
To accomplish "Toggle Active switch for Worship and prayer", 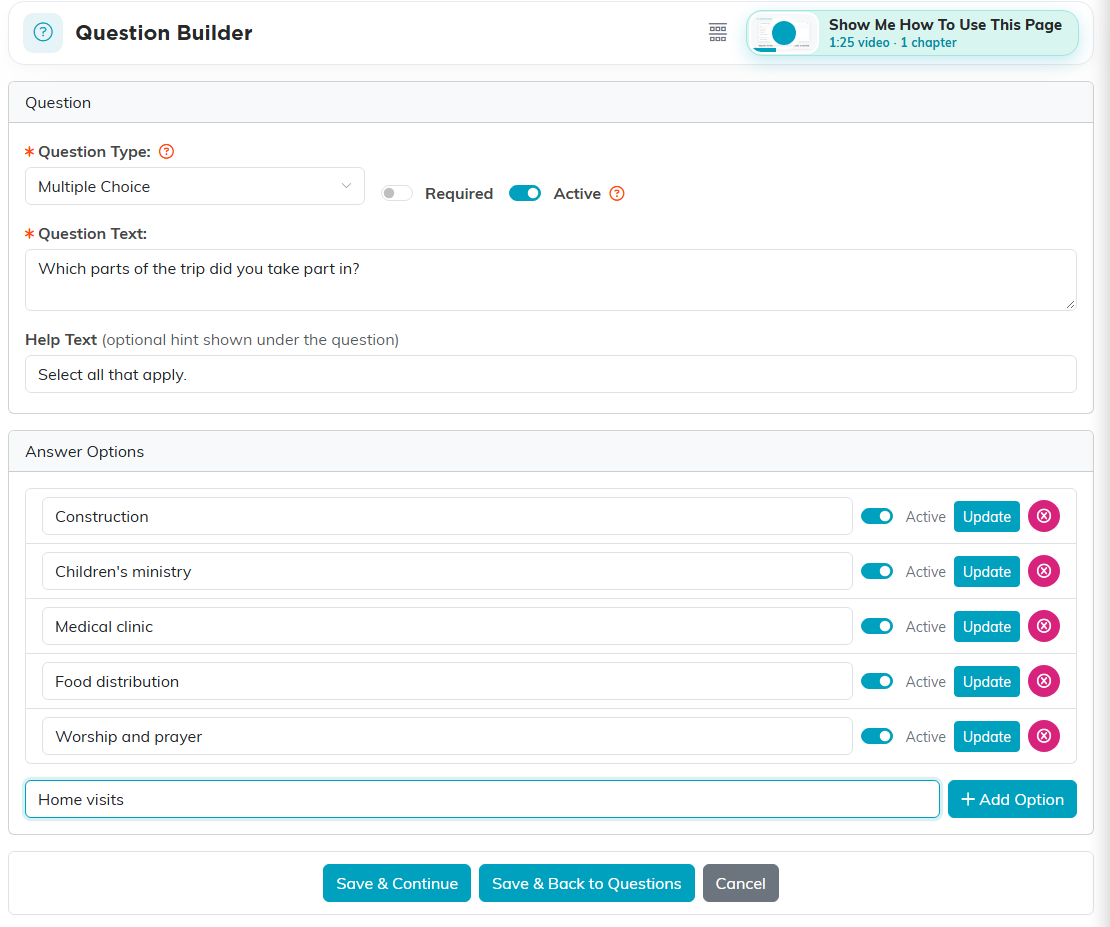I will coord(877,737).
